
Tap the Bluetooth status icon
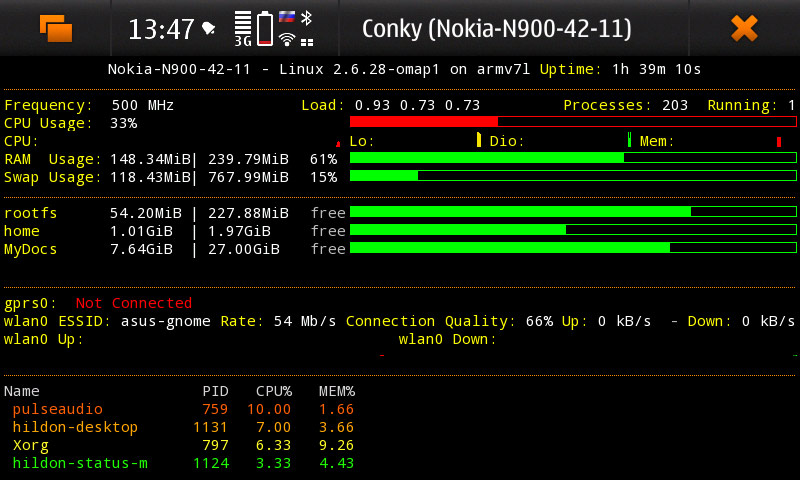[306, 18]
